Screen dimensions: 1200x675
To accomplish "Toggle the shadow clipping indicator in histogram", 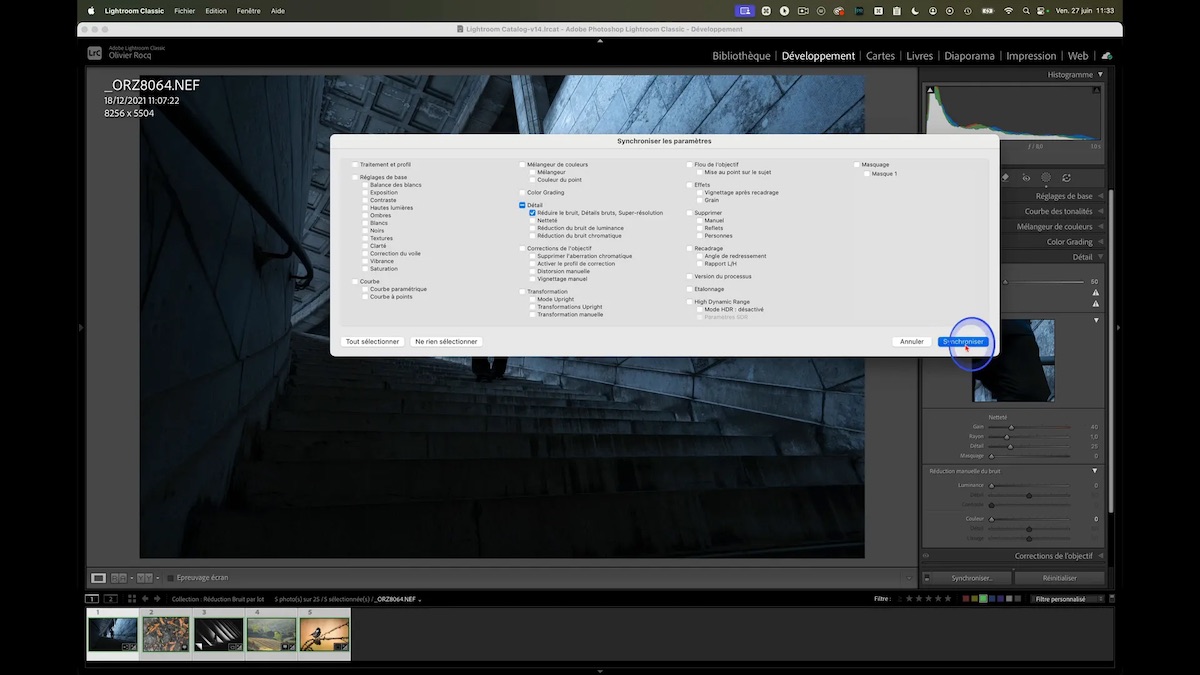I will 930,90.
